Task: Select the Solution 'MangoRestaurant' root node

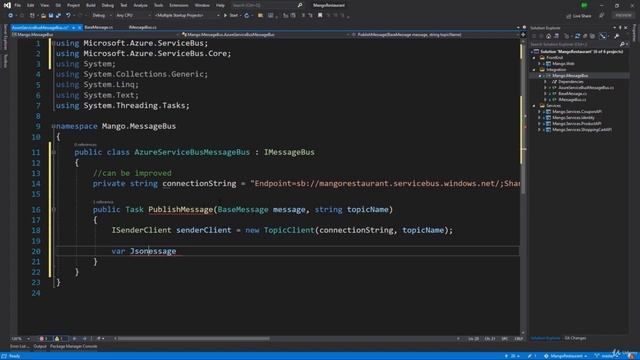Action: coord(581,52)
